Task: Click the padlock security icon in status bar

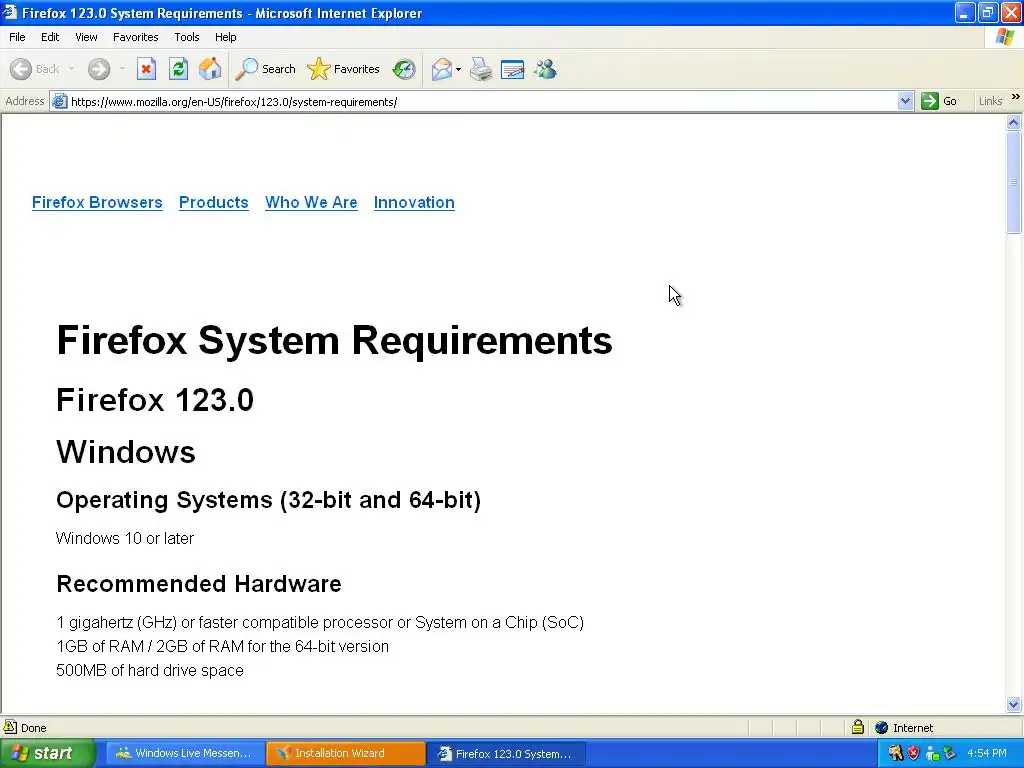Action: point(857,727)
